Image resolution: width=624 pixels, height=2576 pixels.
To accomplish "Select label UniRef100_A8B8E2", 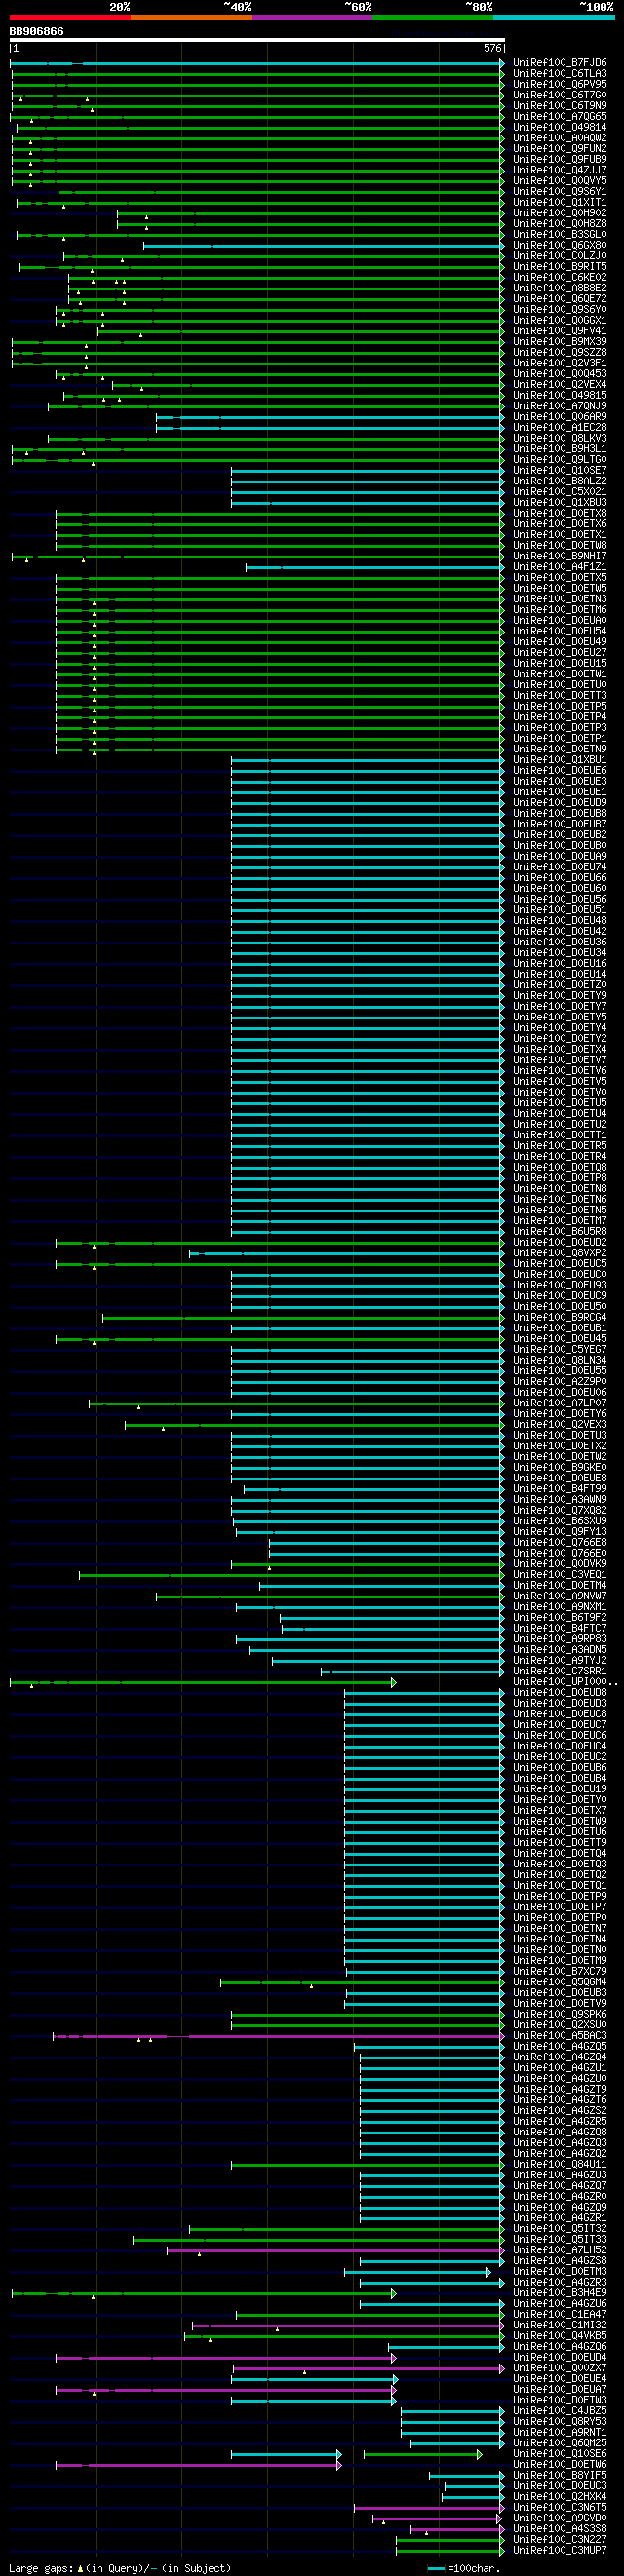I will click(x=560, y=288).
